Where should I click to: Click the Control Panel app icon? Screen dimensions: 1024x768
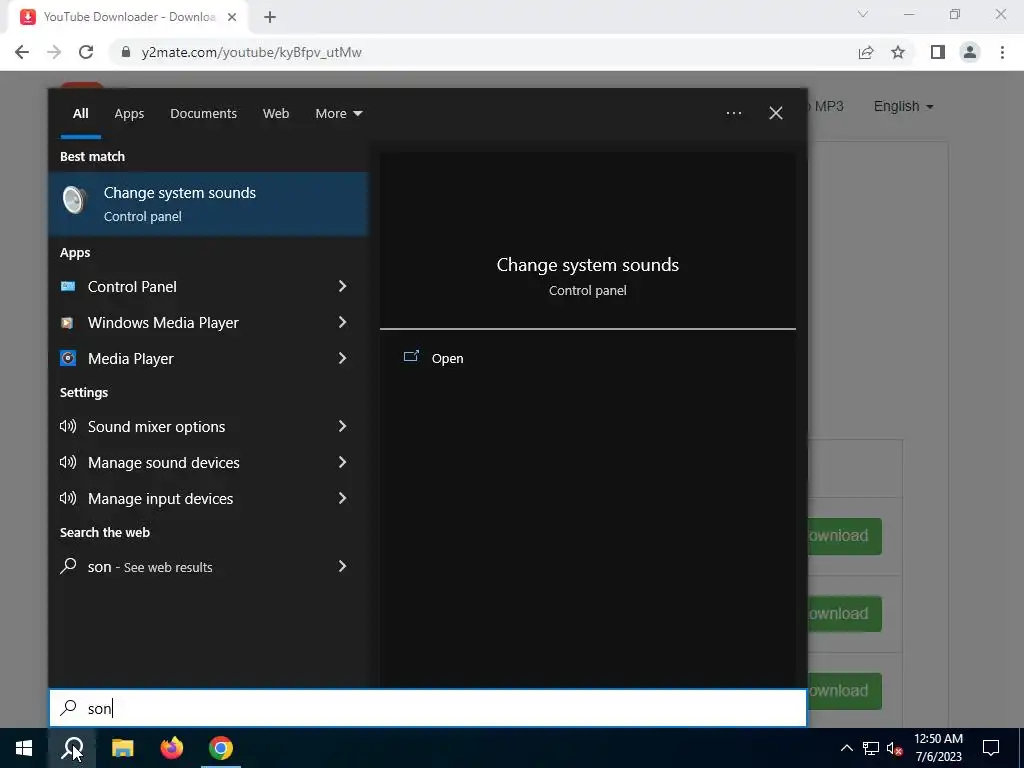[68, 286]
